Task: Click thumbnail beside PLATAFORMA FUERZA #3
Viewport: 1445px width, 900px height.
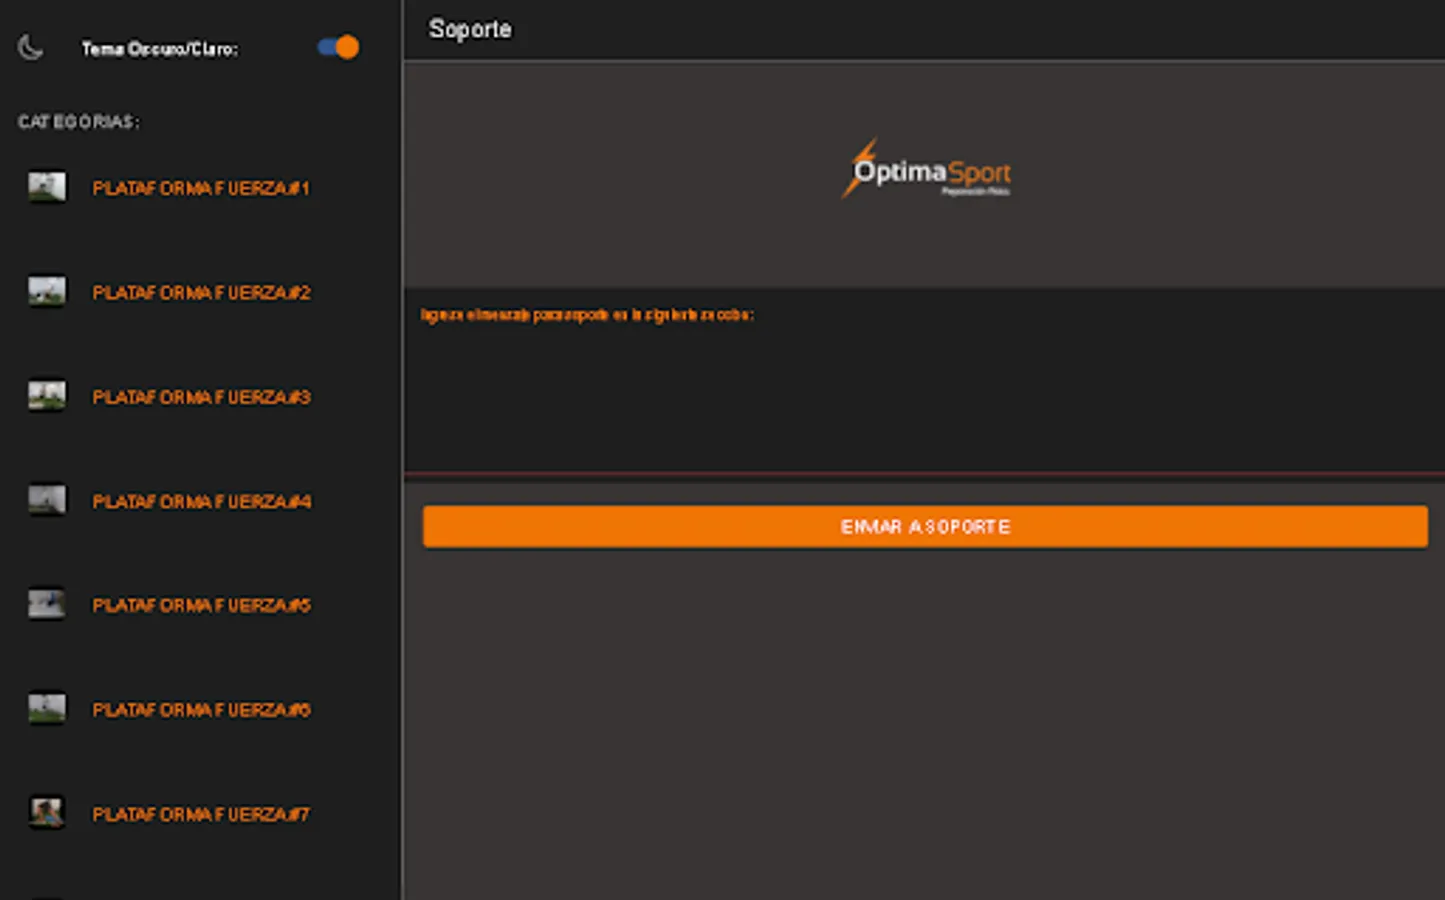Action: 46,396
